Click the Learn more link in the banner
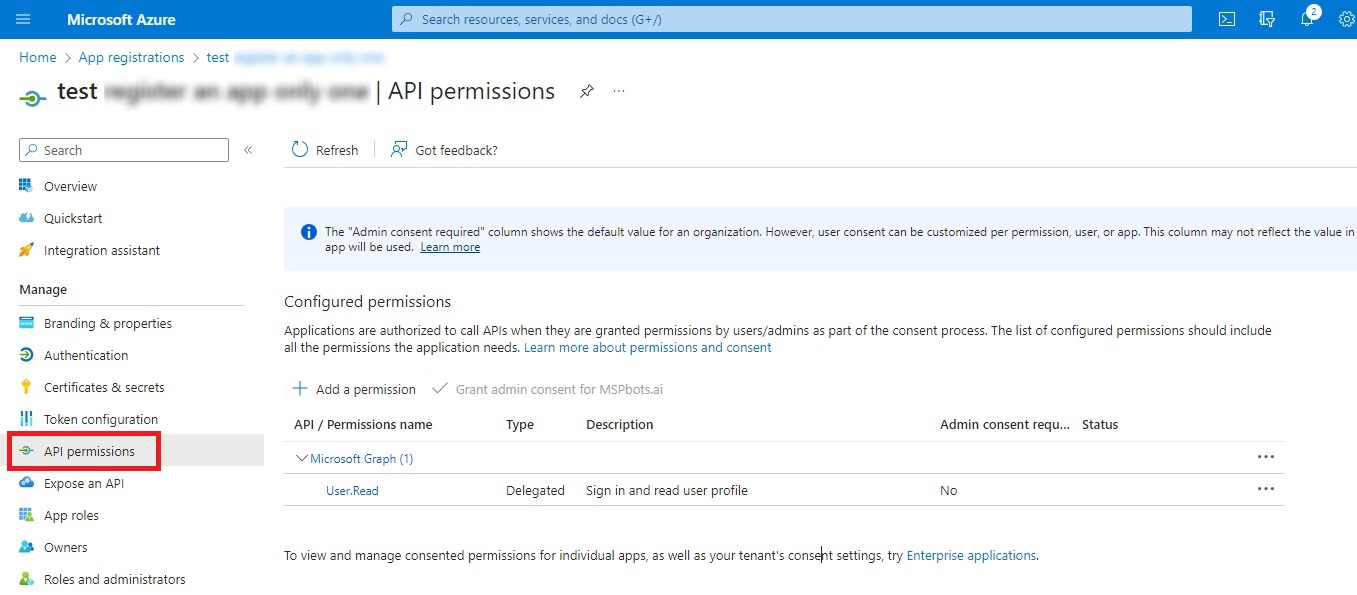This screenshot has width=1357, height=595. [x=450, y=246]
